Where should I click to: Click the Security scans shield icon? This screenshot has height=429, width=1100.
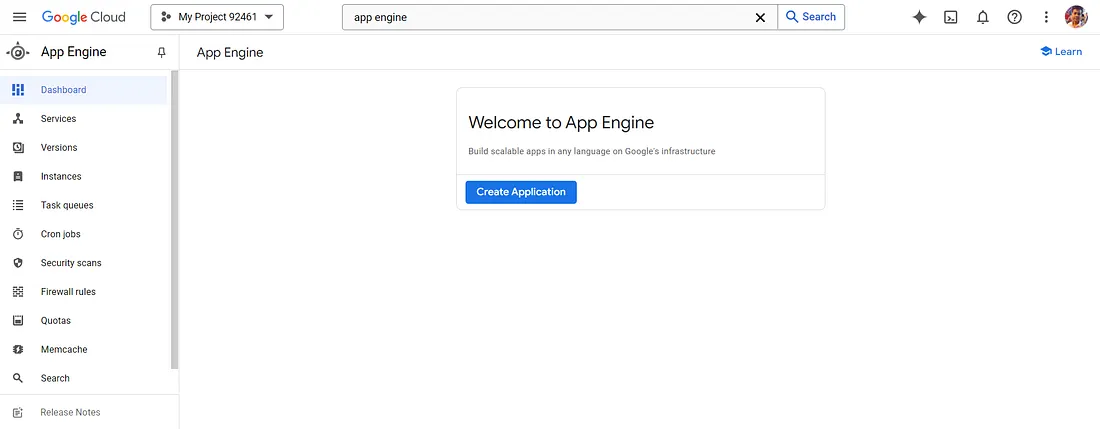[18, 263]
